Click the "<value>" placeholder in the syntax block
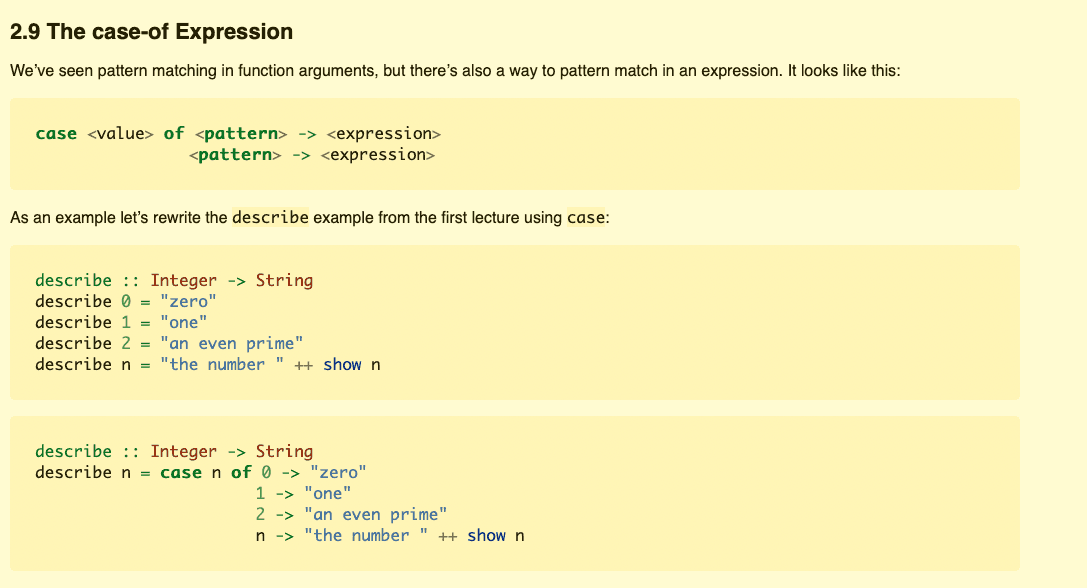Screen dimensions: 1087x588 pos(120,133)
